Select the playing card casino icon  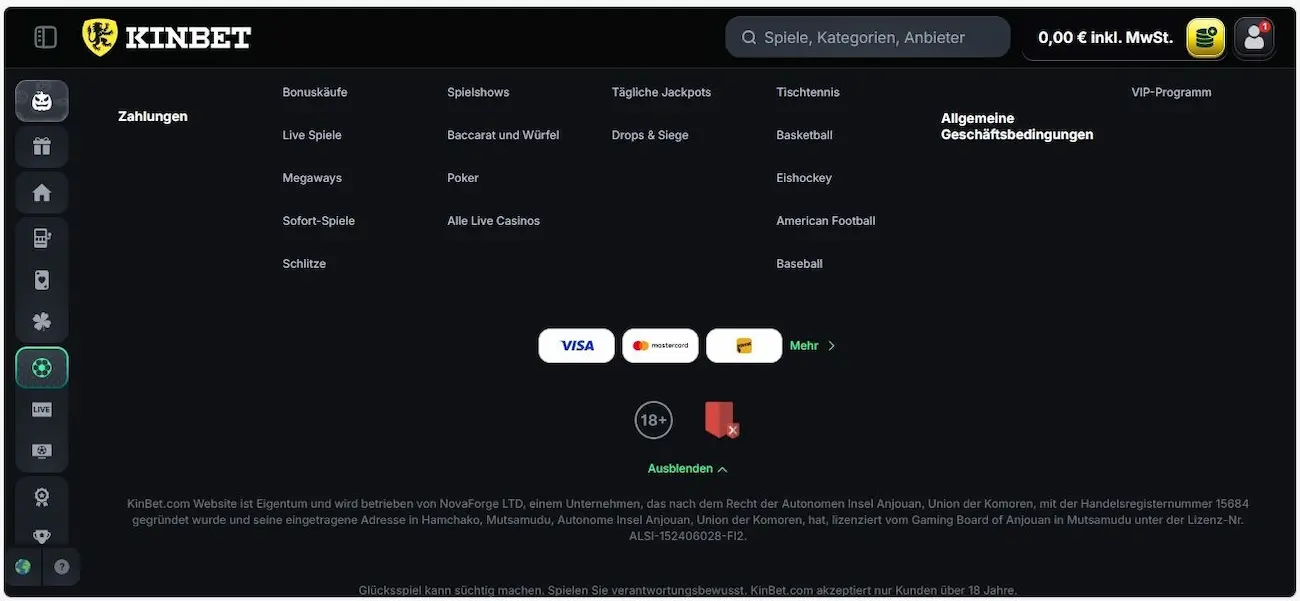point(42,281)
